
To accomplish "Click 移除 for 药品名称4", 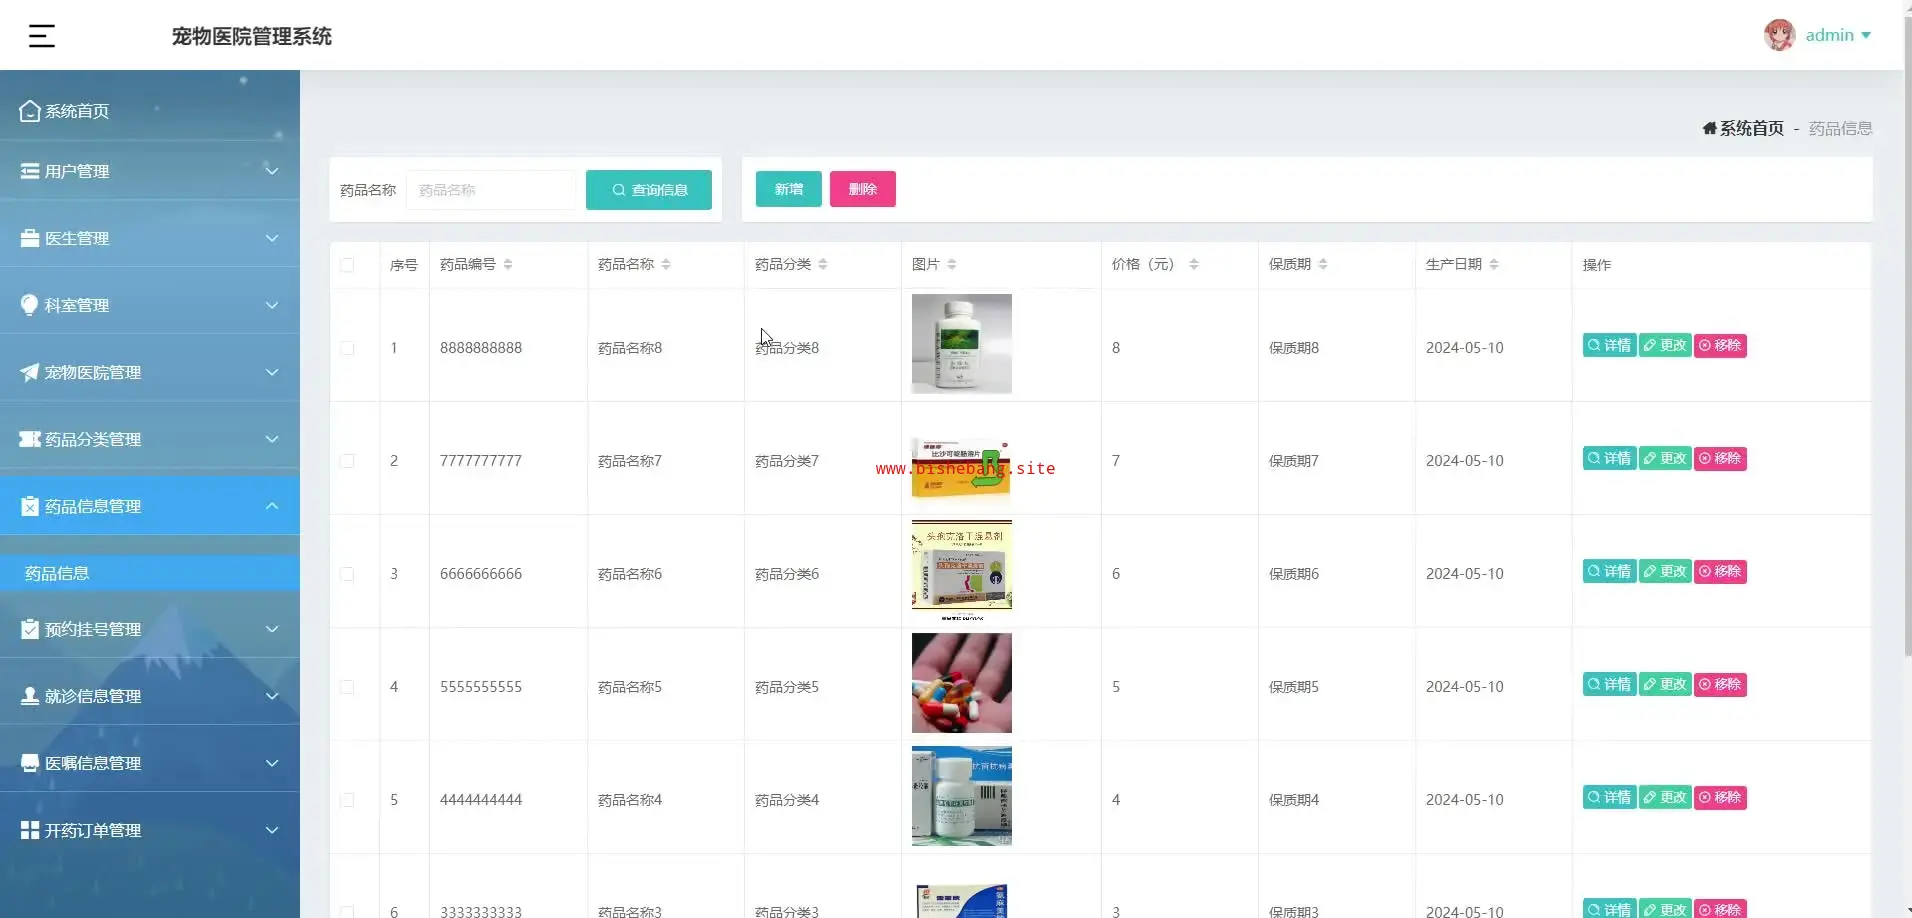I will pyautogui.click(x=1720, y=798).
